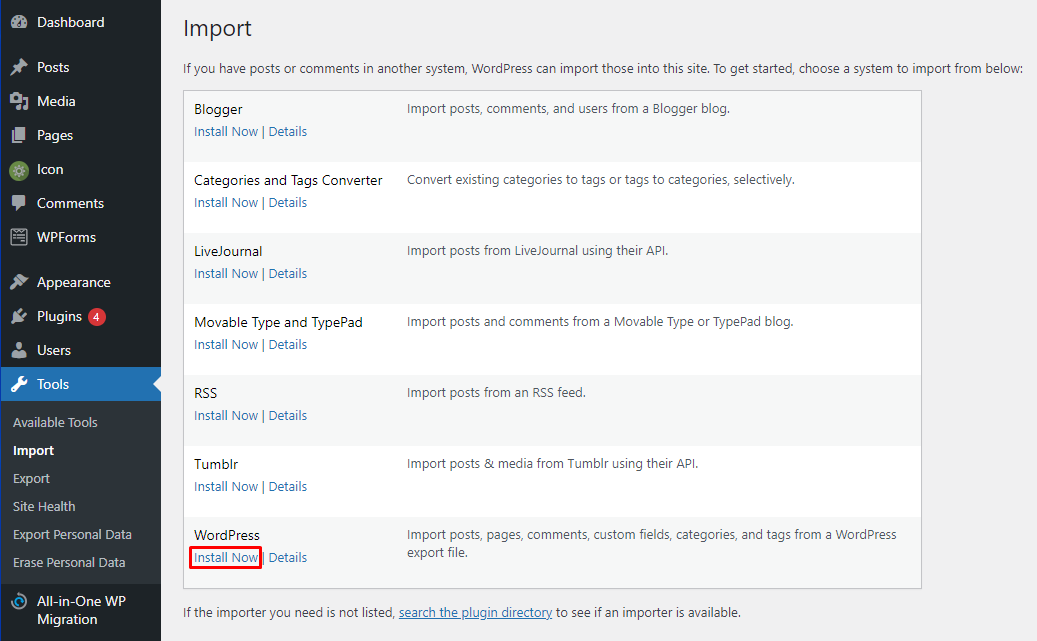This screenshot has width=1037, height=641.
Task: Click the search the plugin directory link
Action: 475,613
